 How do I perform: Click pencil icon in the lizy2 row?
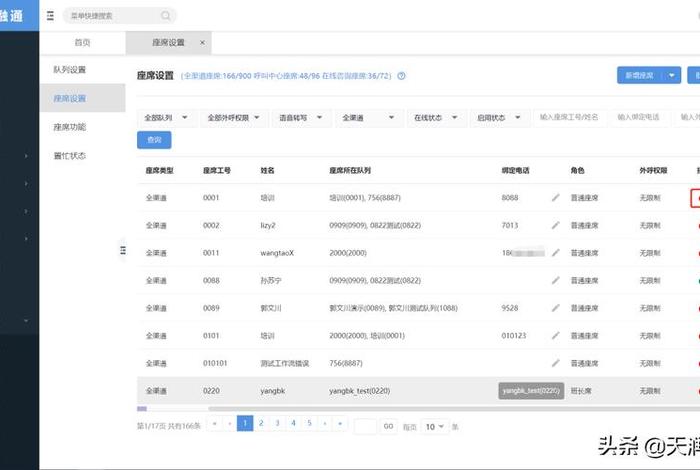[x=555, y=225]
